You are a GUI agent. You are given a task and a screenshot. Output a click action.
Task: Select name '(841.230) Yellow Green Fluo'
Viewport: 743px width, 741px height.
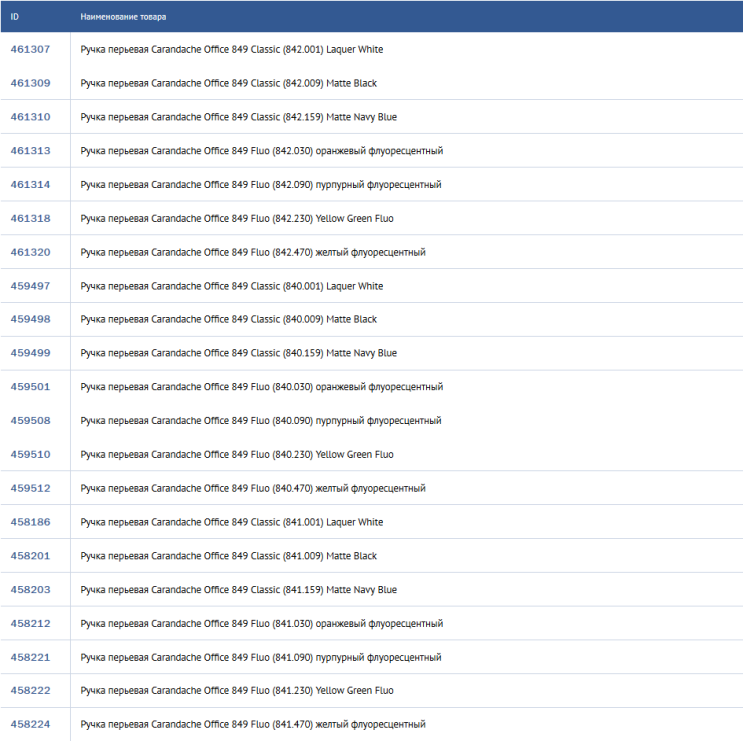click(x=333, y=690)
